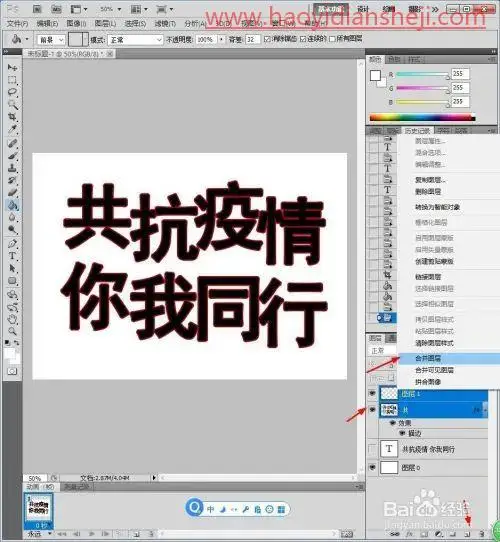This screenshot has width=500, height=542.
Task: Hide the 图层 1 layer via eye icon
Action: [372, 393]
